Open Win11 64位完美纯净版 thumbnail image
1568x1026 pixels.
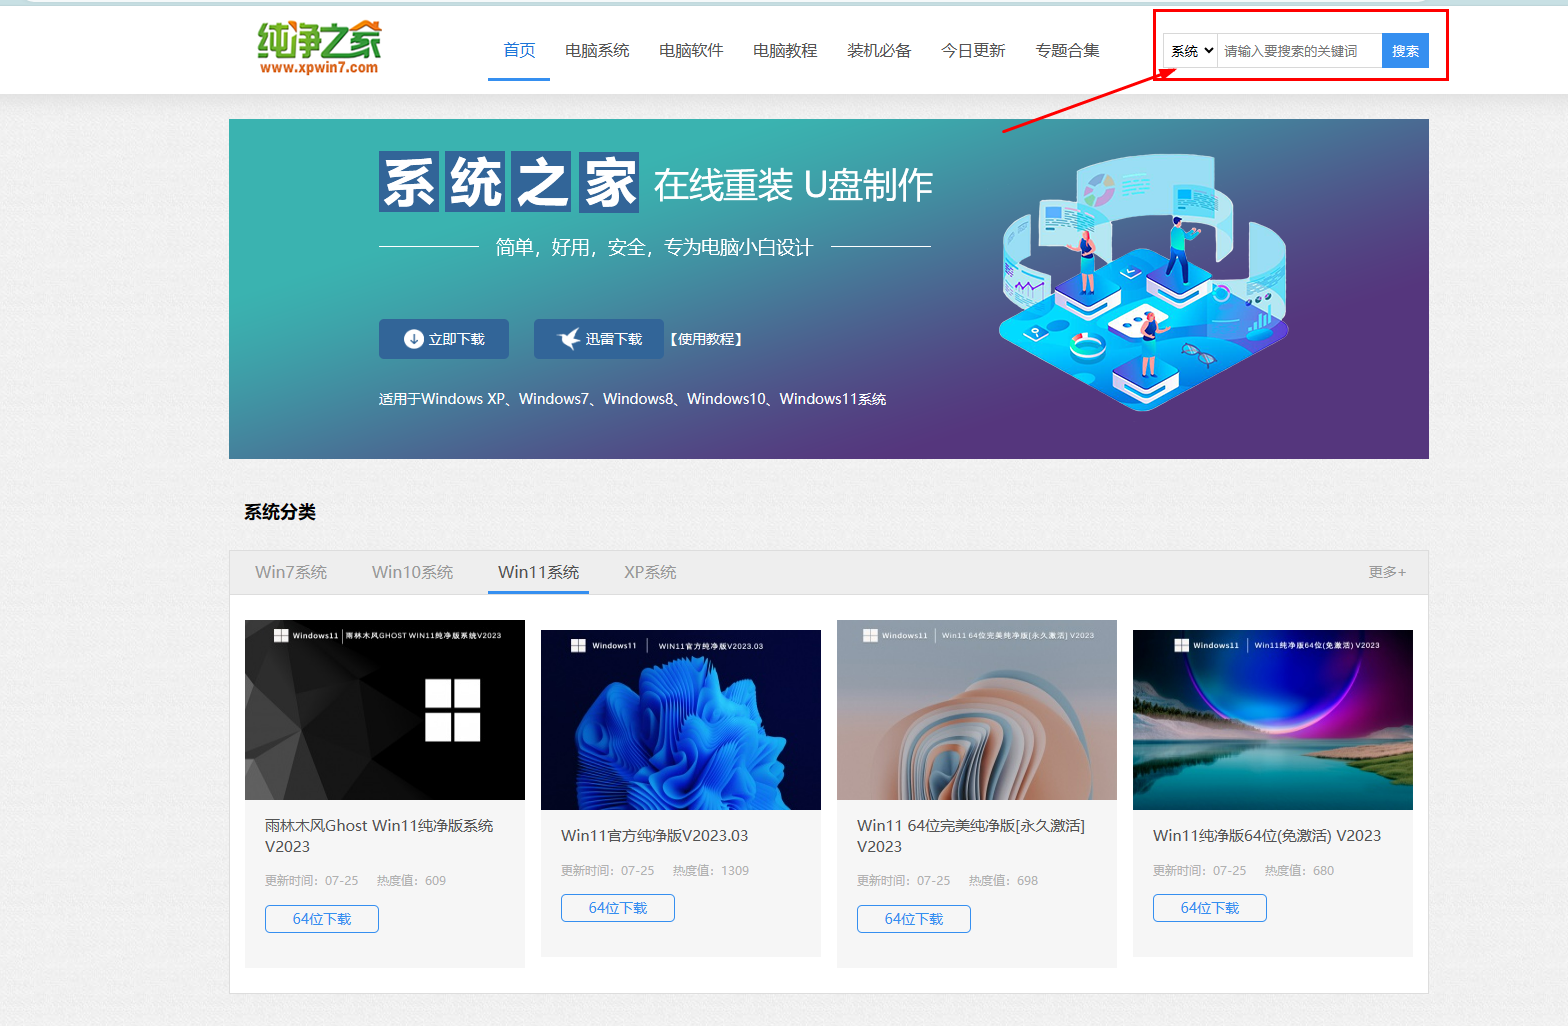pos(977,710)
